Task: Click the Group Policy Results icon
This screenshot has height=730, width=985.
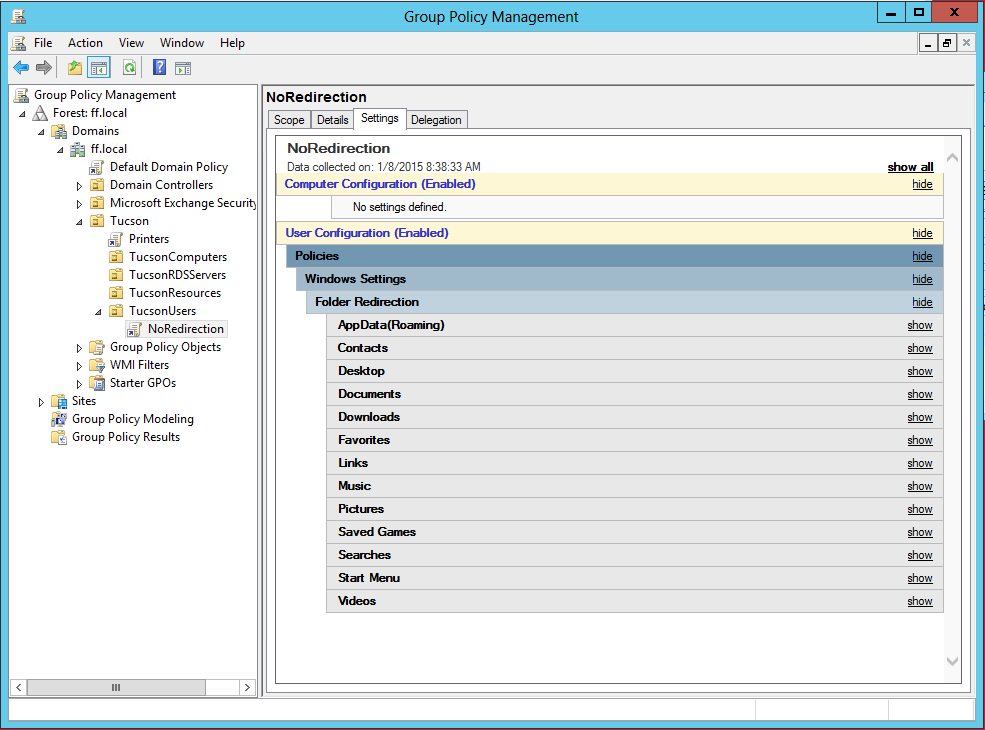Action: tap(59, 437)
